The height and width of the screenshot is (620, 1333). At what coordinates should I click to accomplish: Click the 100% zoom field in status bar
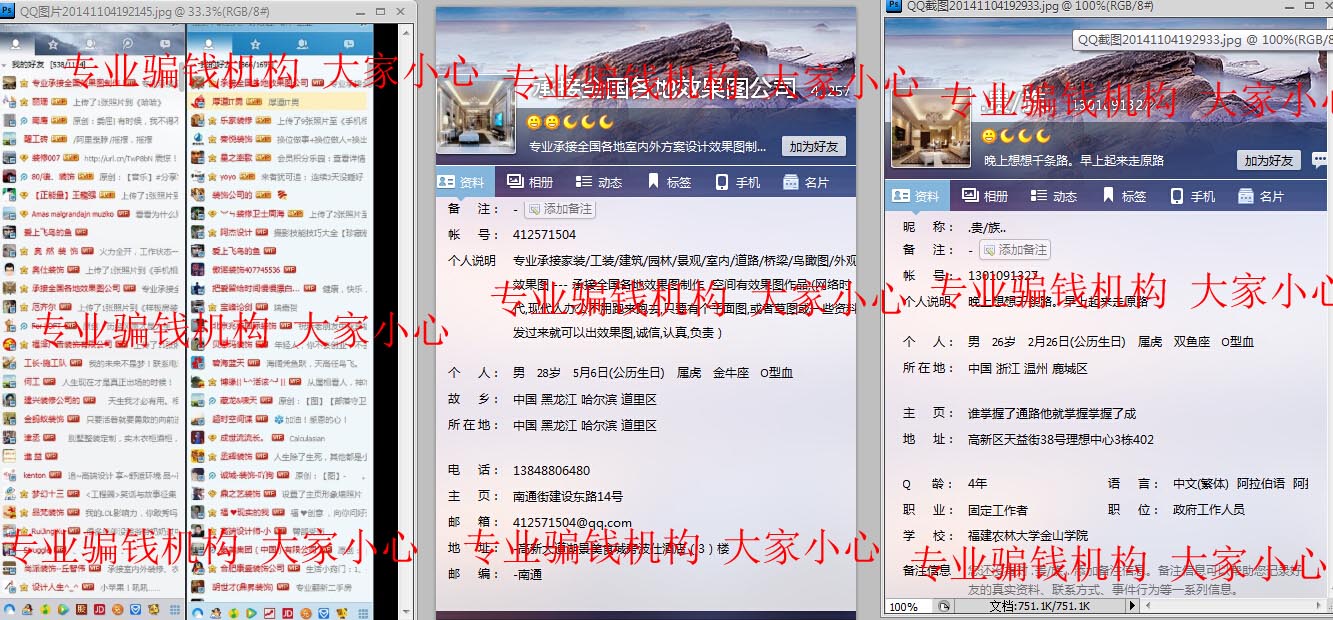tap(910, 606)
